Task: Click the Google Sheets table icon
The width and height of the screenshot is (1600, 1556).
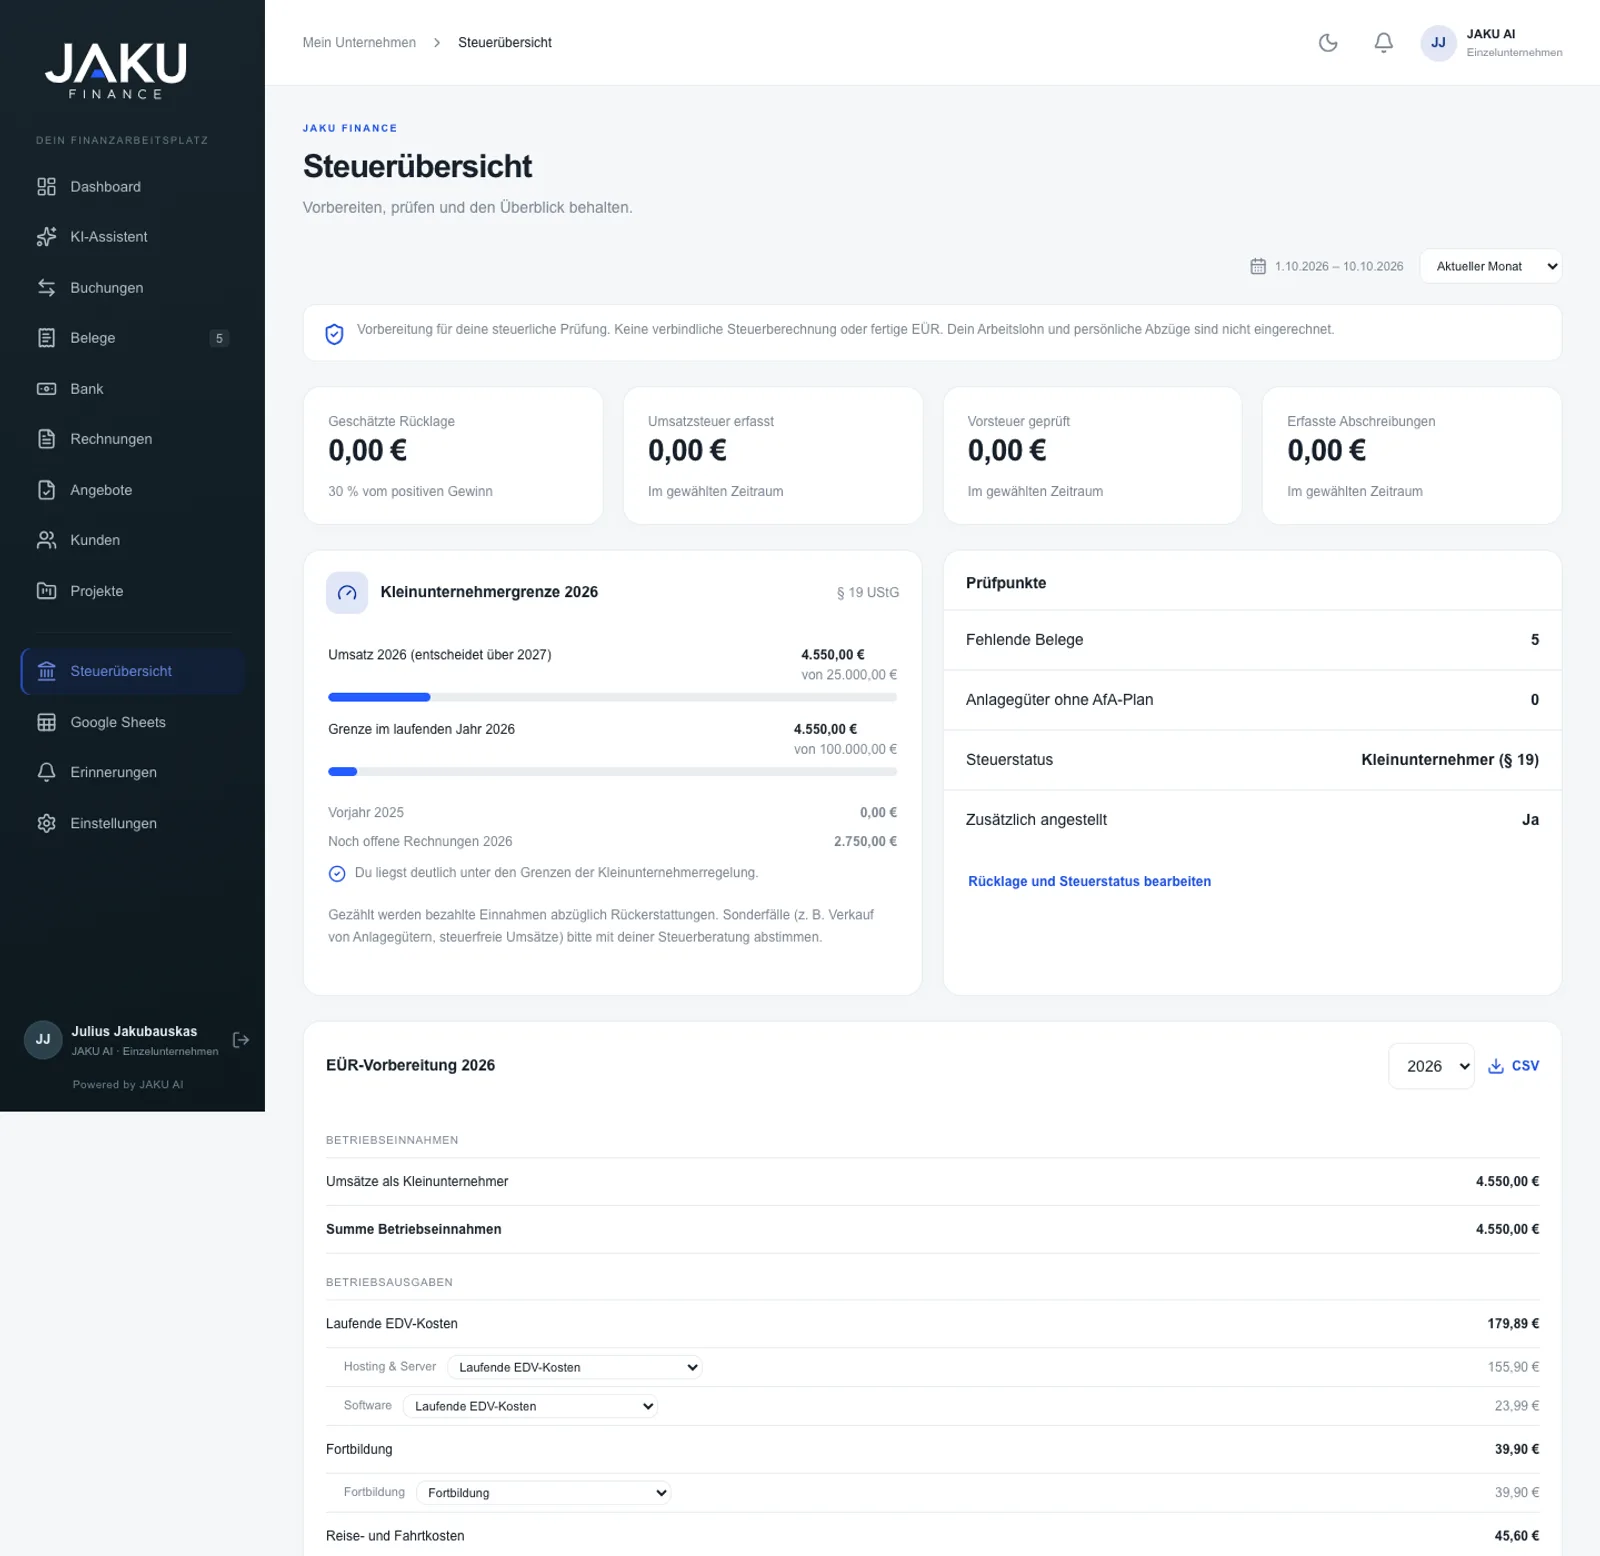Action: click(x=46, y=722)
